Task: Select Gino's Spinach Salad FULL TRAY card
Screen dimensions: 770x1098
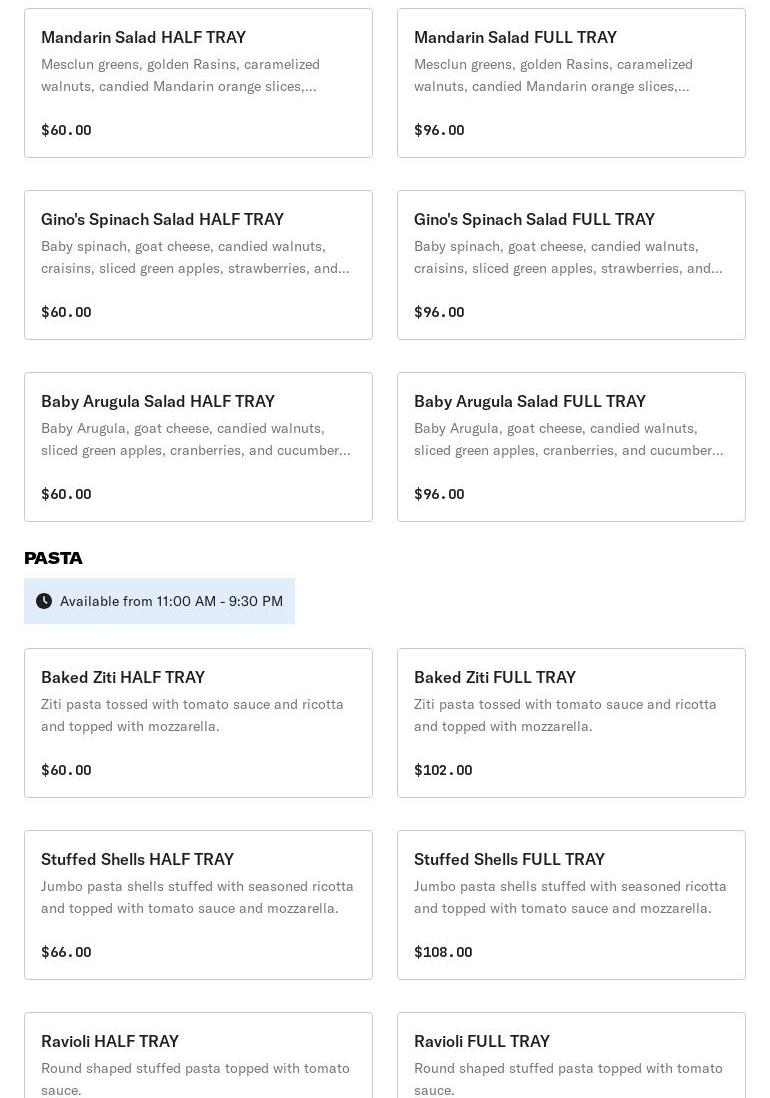Action: point(571,265)
